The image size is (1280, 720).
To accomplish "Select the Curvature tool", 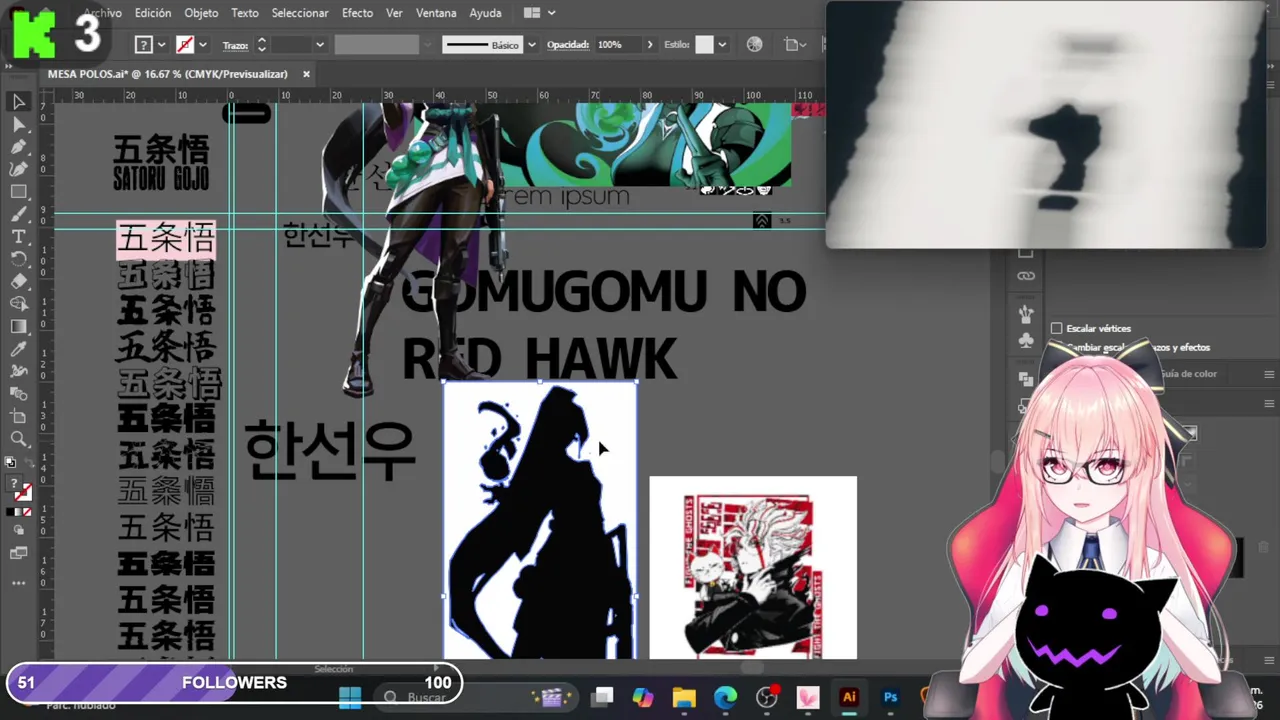I will [19, 169].
